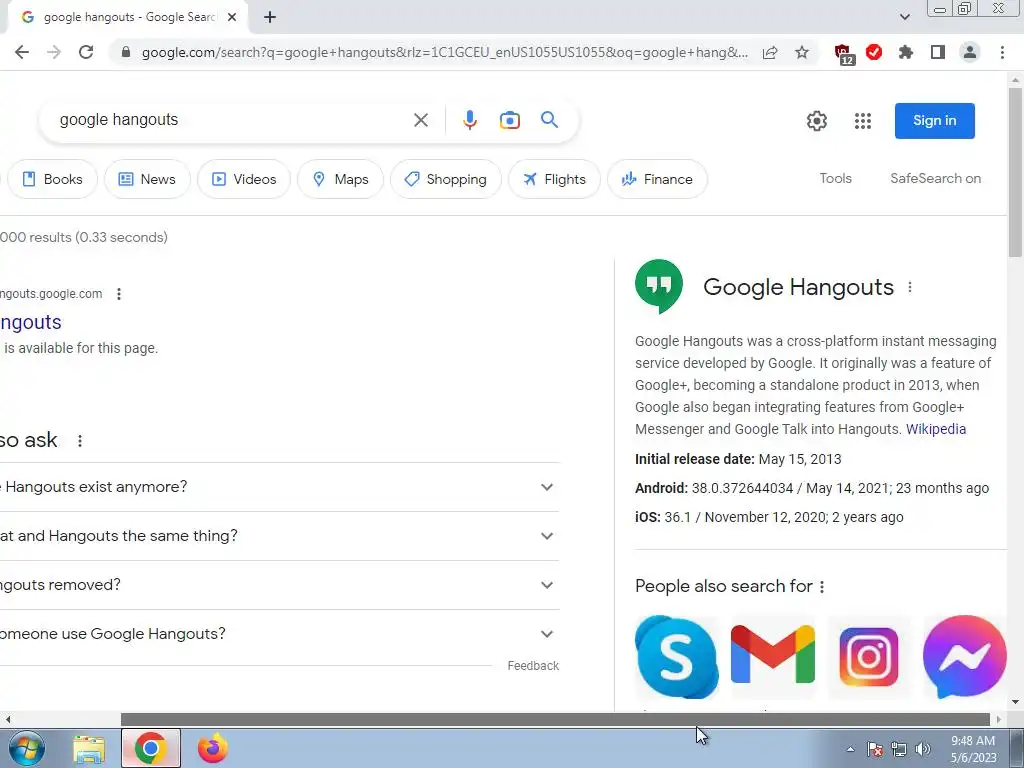This screenshot has width=1024, height=768.
Task: Click the Chrome taskbar button
Action: click(151, 748)
